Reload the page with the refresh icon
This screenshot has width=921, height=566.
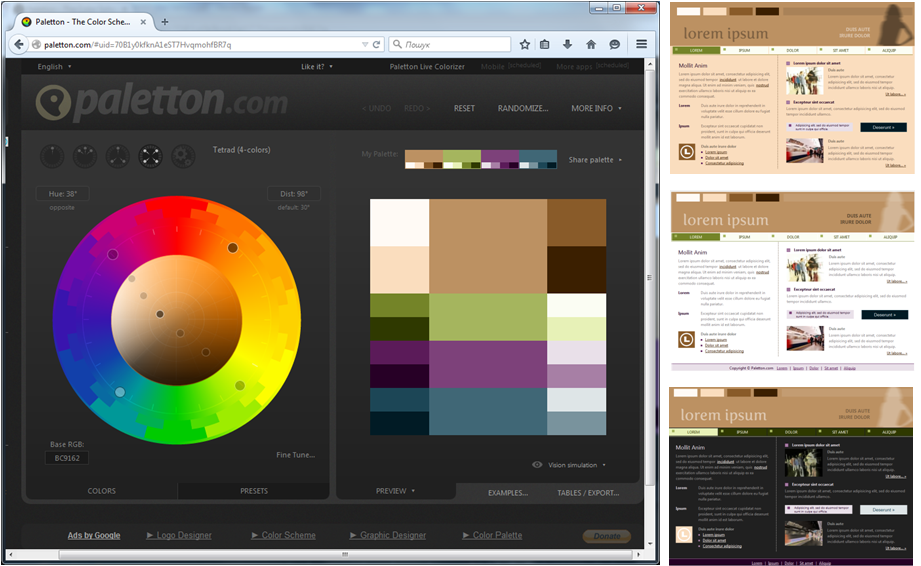[x=377, y=44]
